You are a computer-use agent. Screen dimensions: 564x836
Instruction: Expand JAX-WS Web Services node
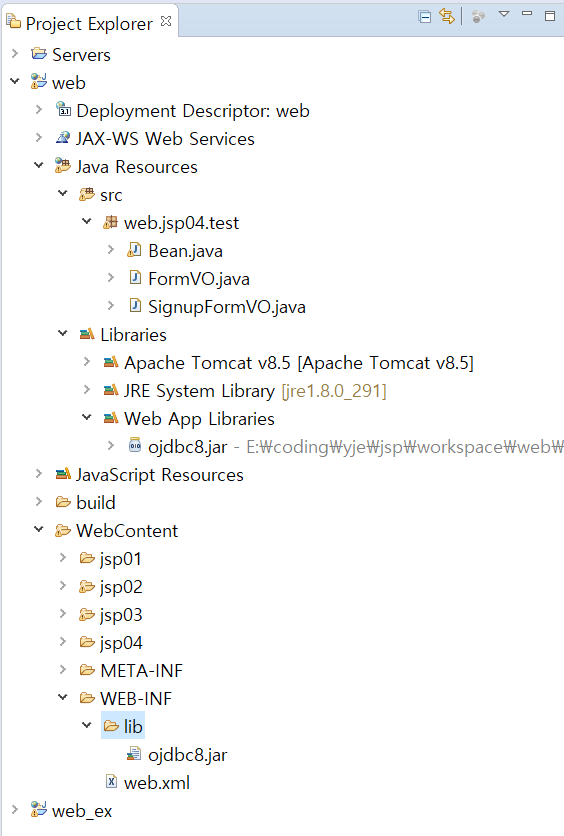pyautogui.click(x=39, y=138)
